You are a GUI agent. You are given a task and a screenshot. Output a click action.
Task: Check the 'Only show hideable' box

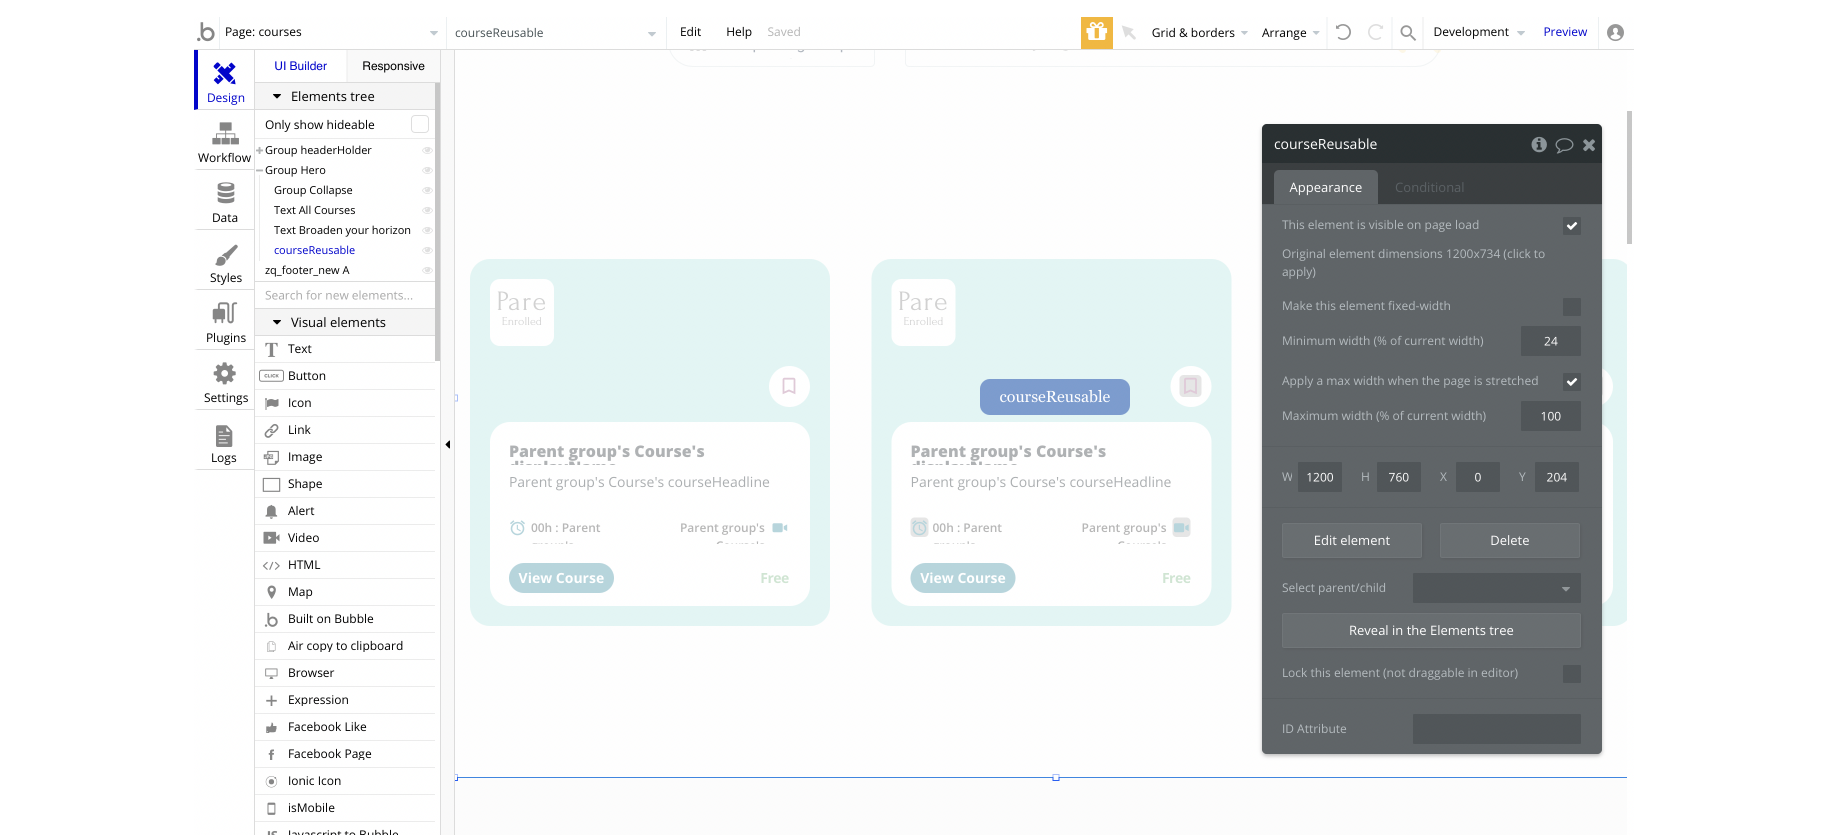tap(420, 124)
